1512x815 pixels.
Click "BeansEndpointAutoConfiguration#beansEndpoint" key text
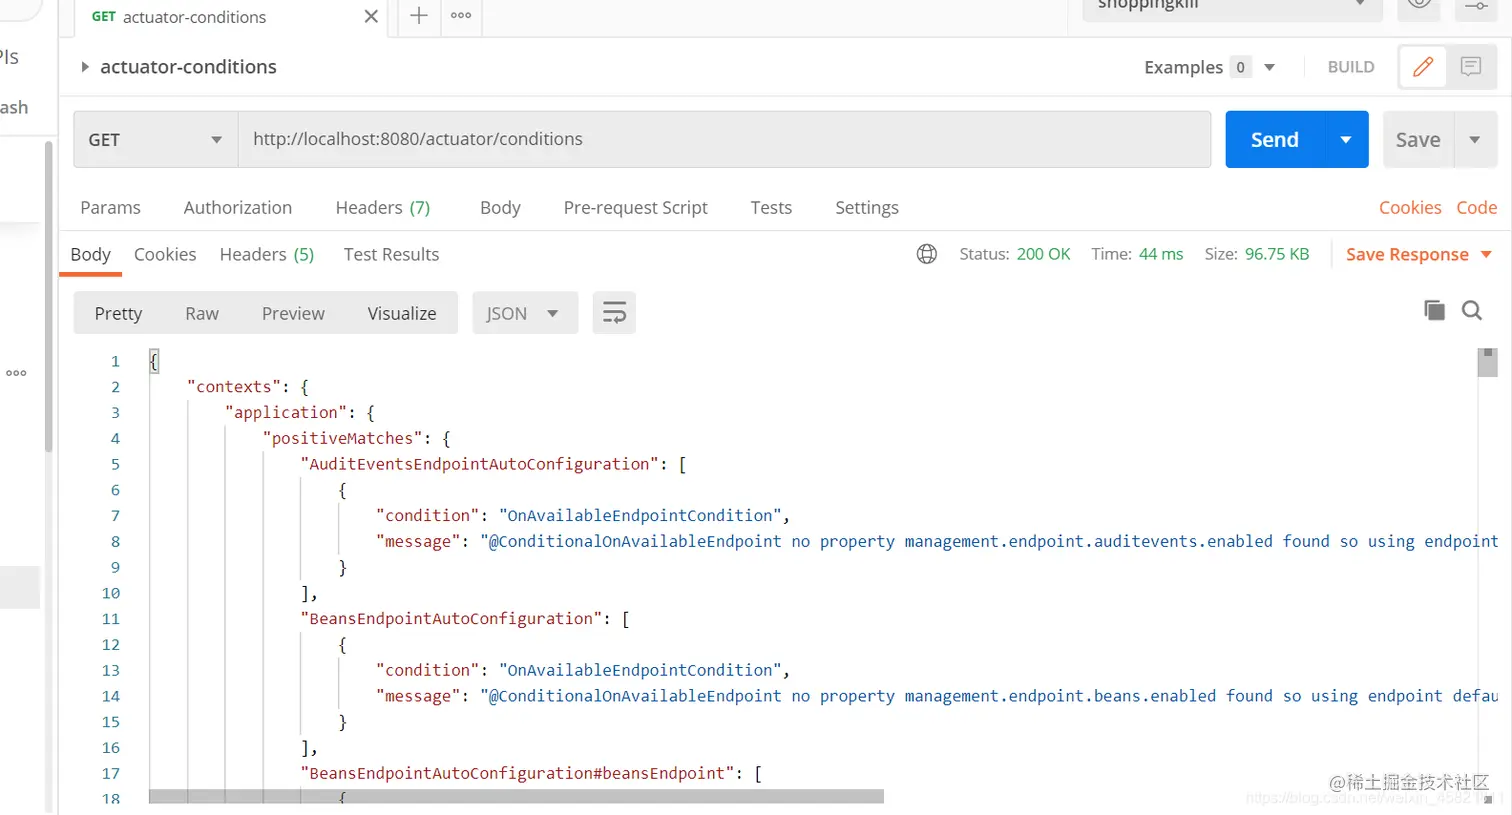[x=518, y=773]
